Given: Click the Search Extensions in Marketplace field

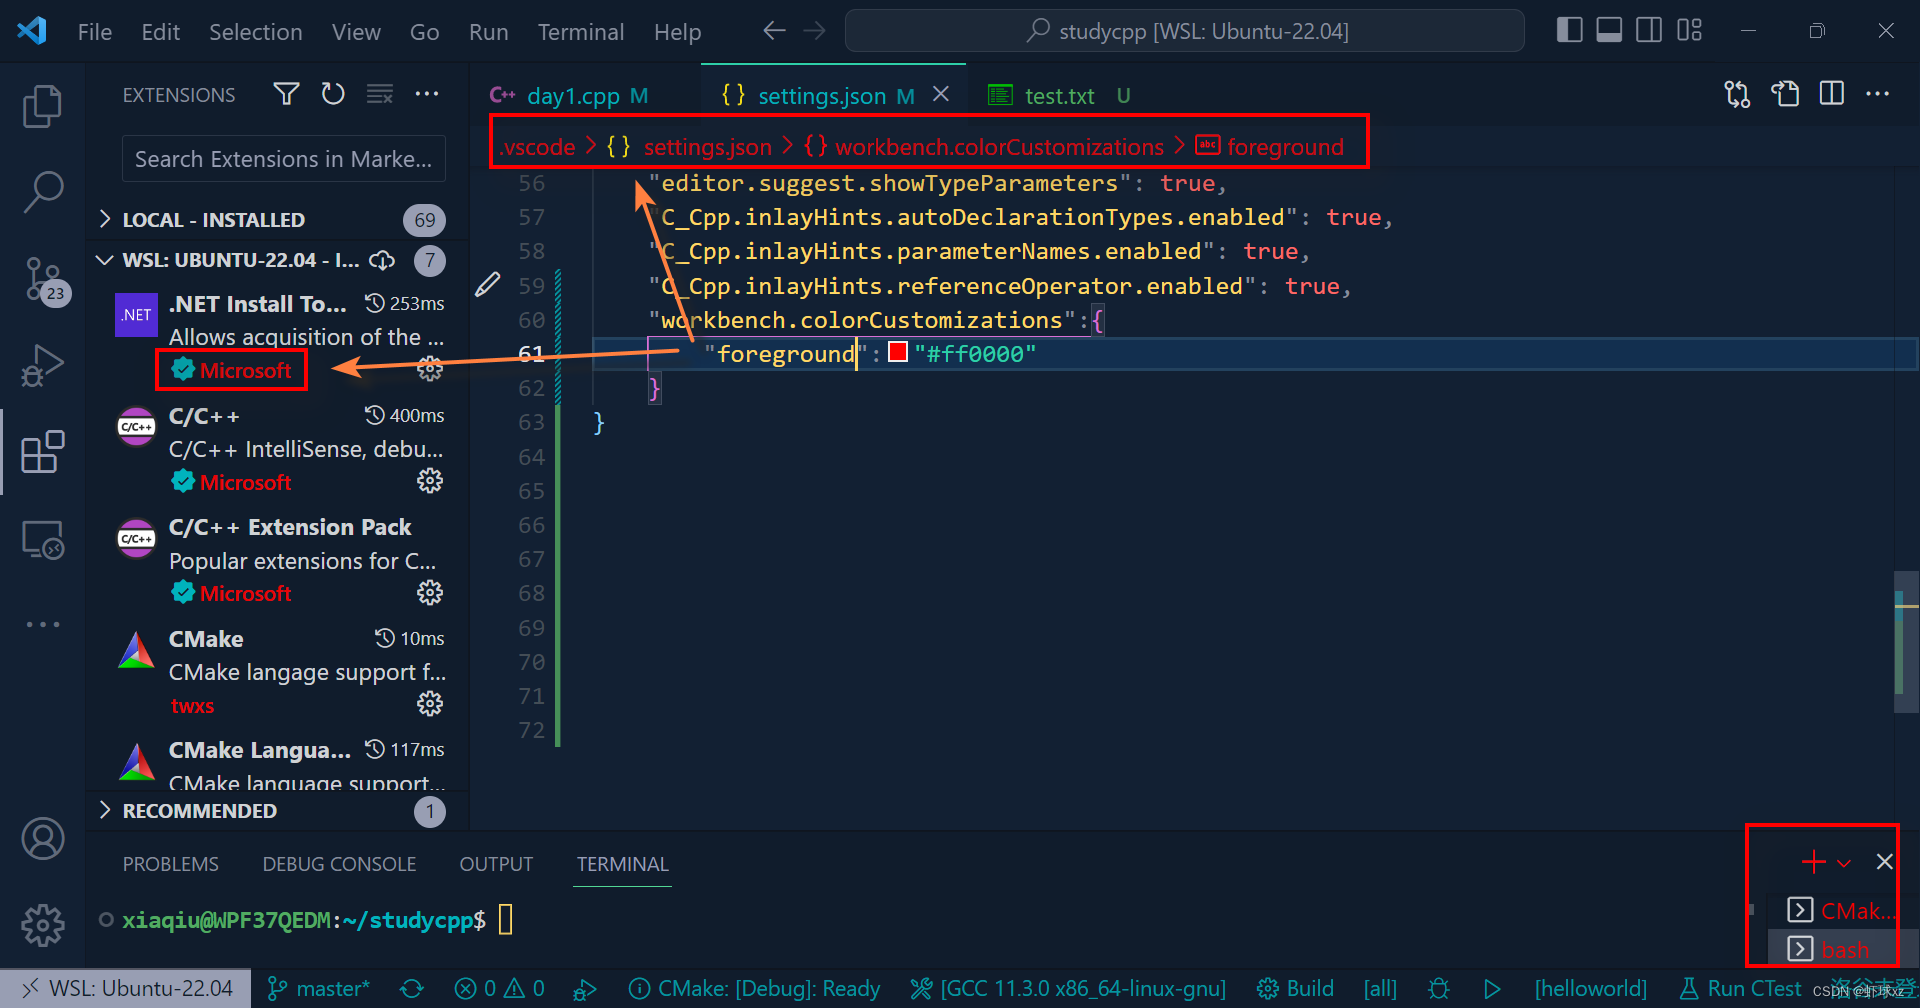Looking at the screenshot, I should [284, 159].
